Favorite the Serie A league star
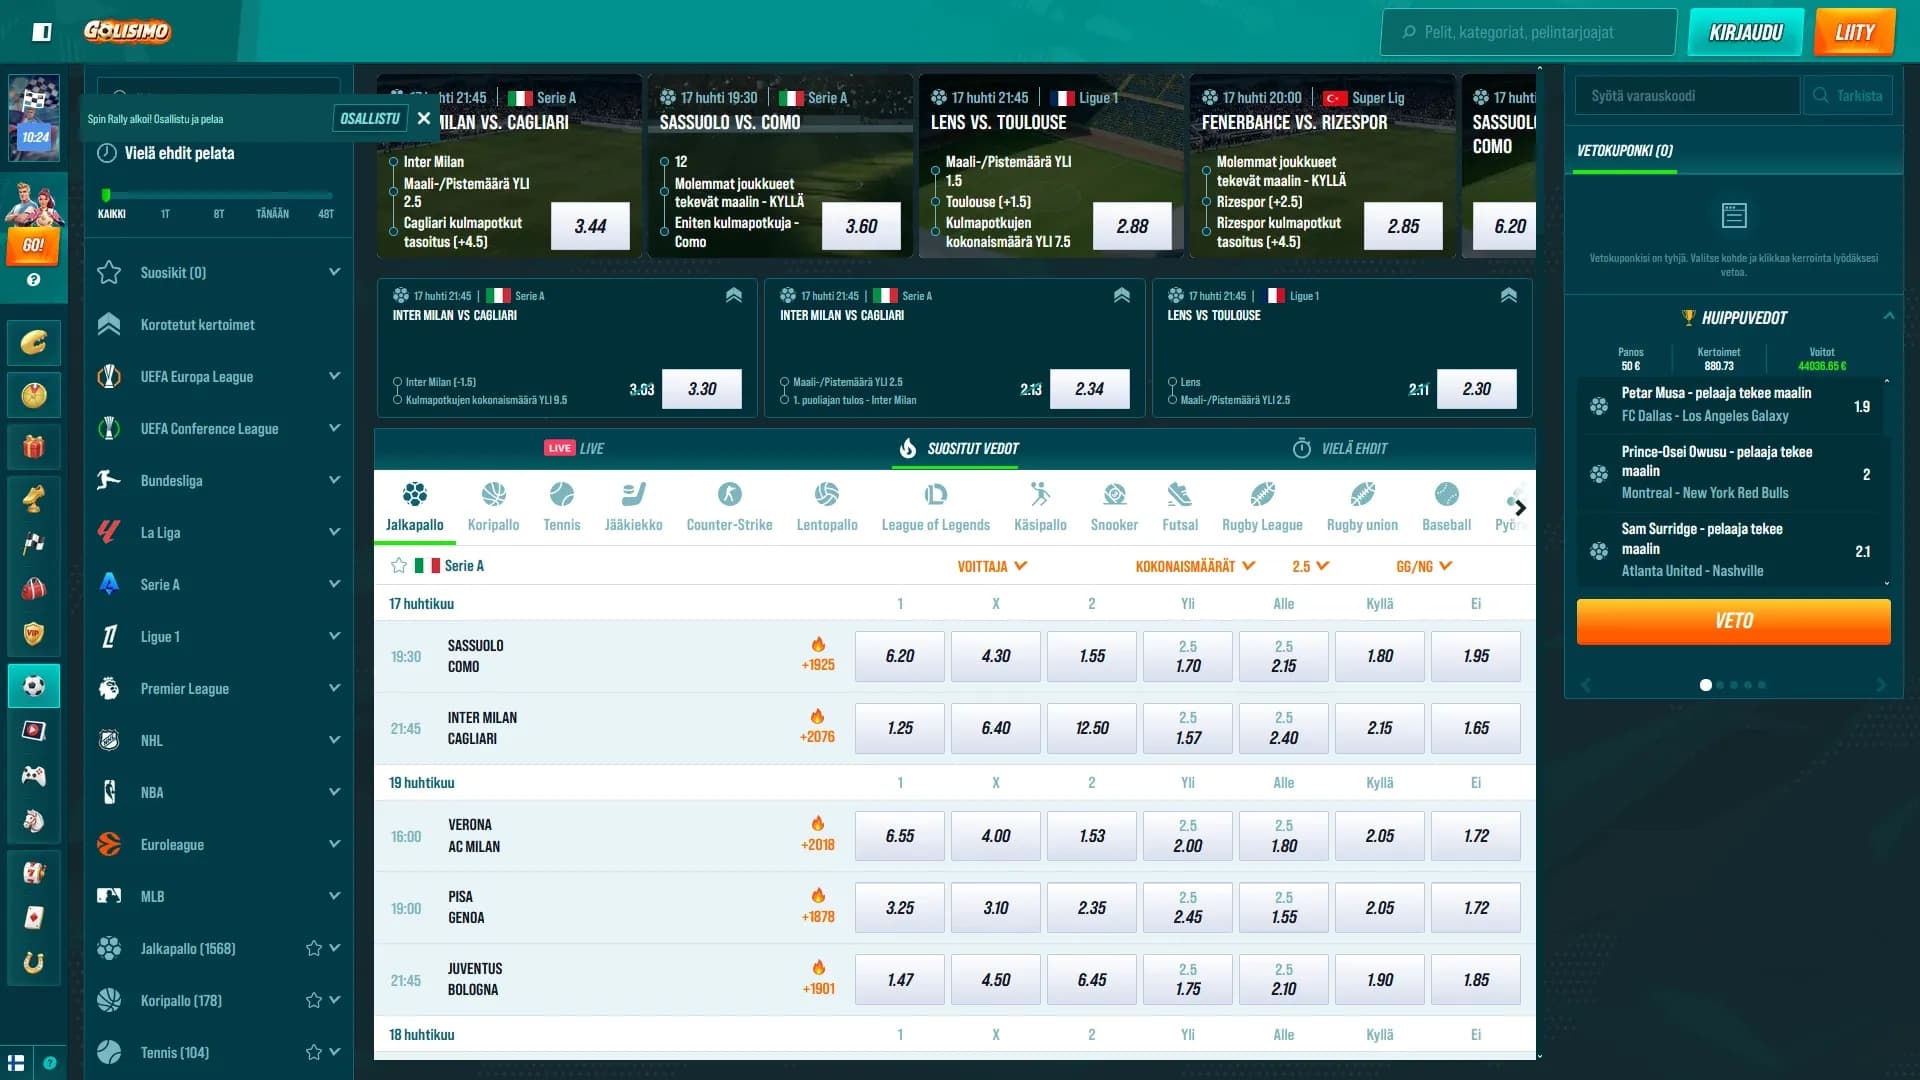 pyautogui.click(x=399, y=566)
